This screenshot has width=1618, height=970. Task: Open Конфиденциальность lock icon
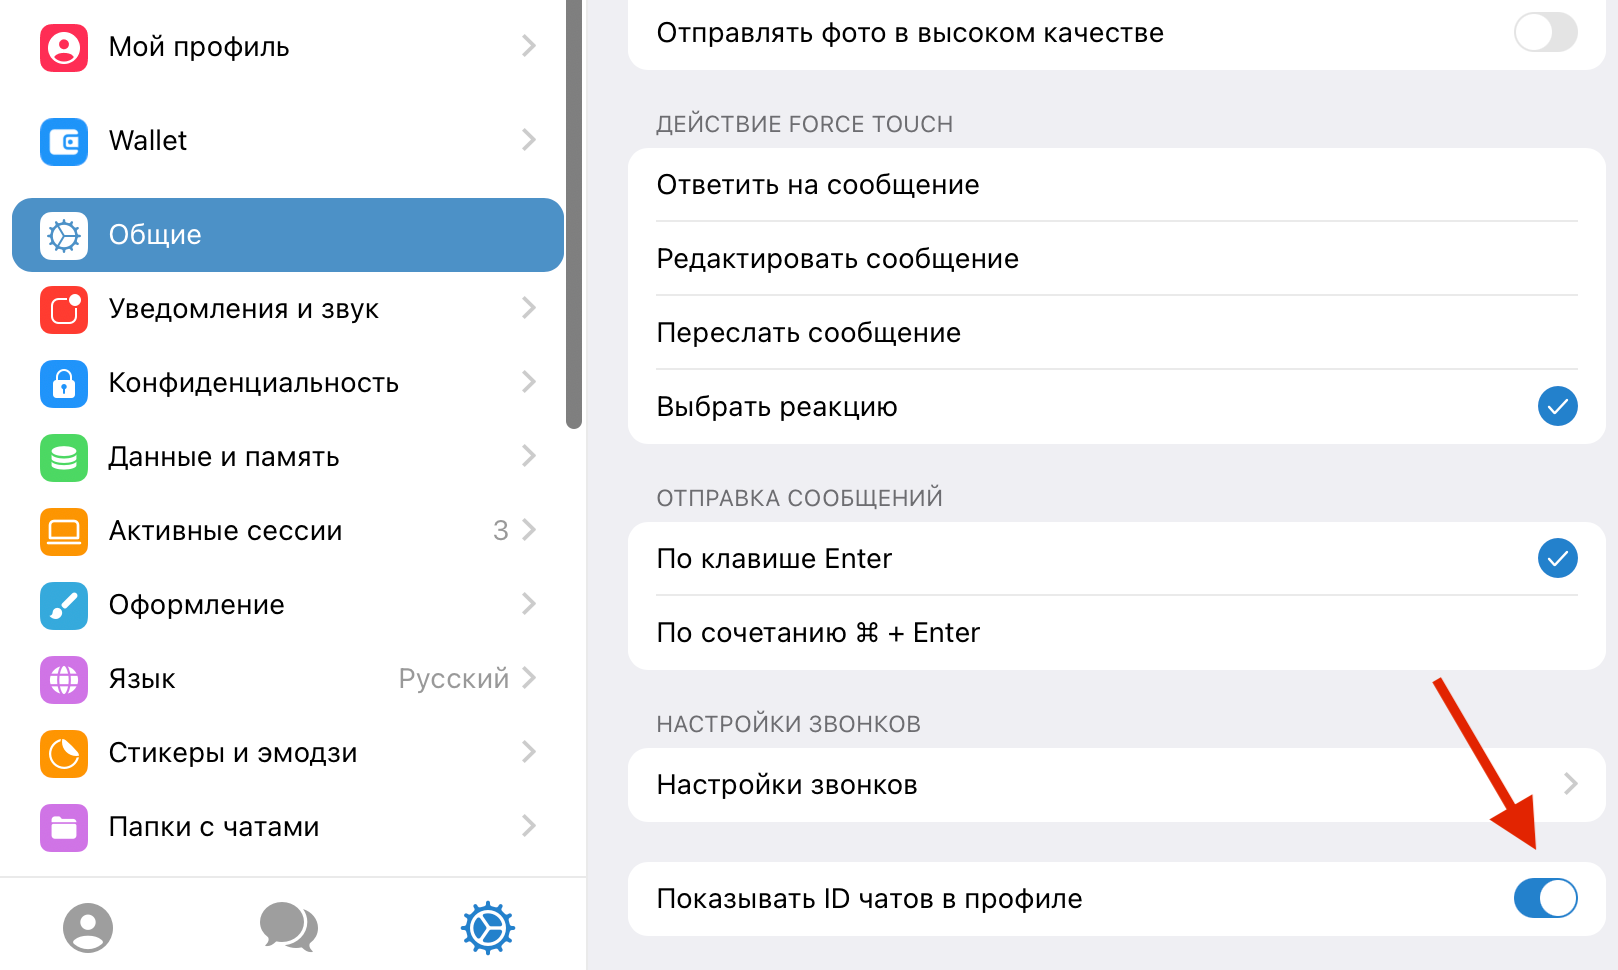[63, 383]
